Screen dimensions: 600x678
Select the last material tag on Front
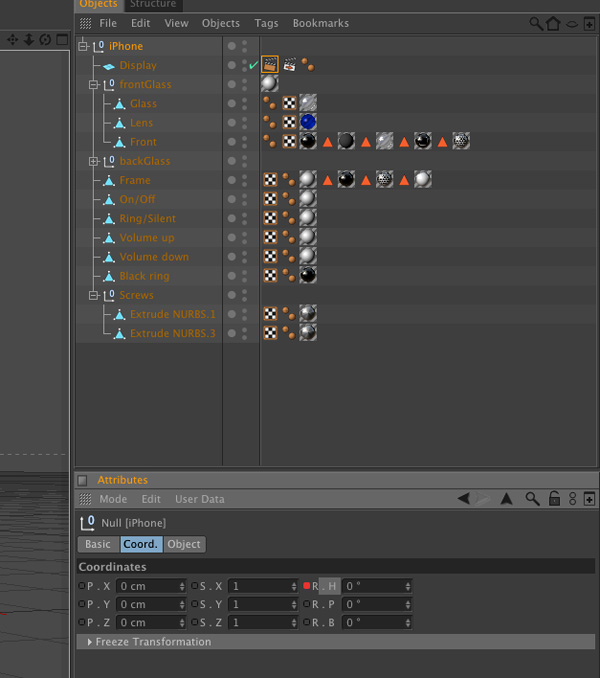(x=461, y=141)
